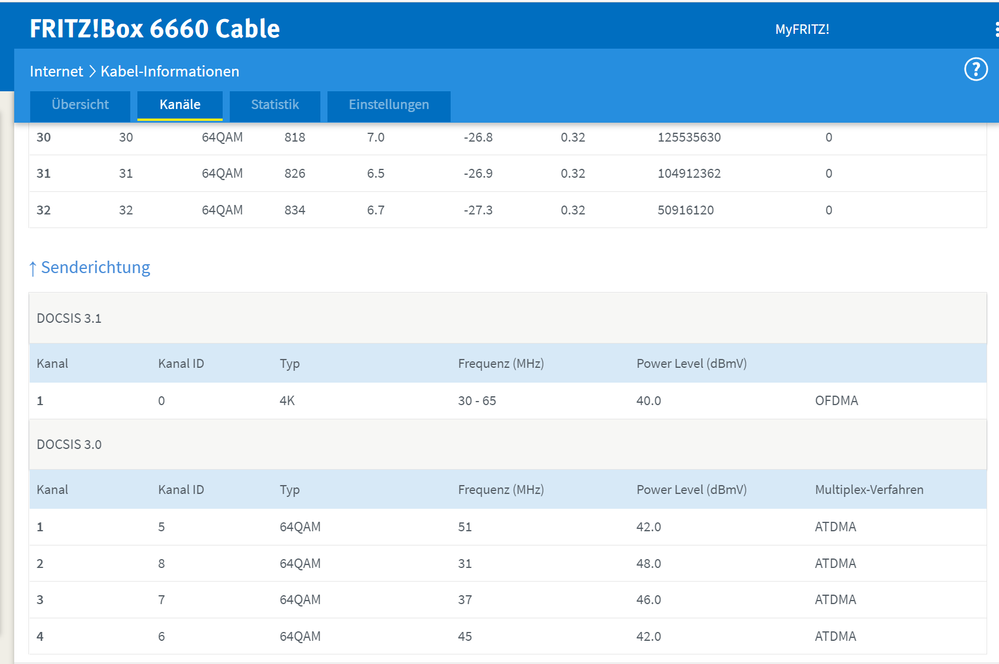Go to the Einstellungen tab
The height and width of the screenshot is (664, 999).
[x=389, y=105]
